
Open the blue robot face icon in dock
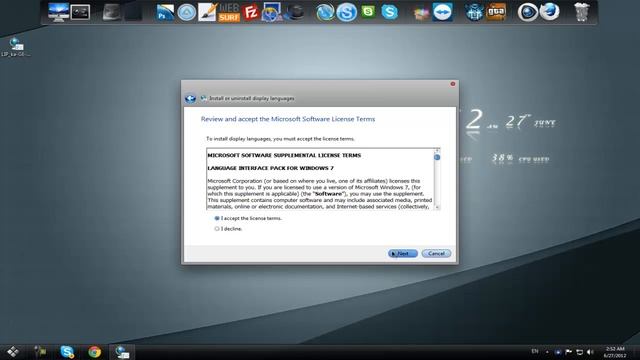point(474,12)
